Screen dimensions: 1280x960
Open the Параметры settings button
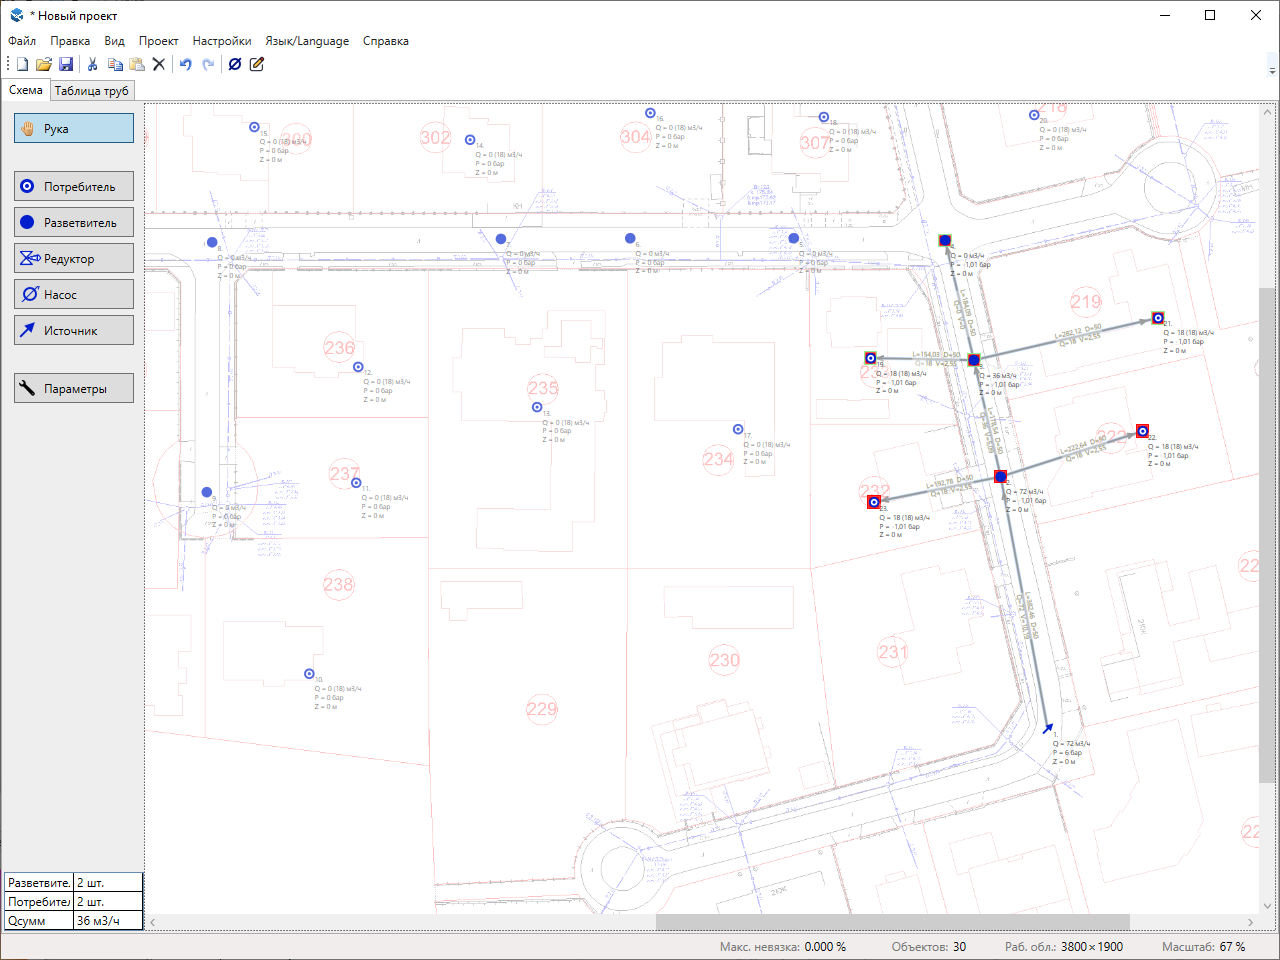tap(74, 388)
